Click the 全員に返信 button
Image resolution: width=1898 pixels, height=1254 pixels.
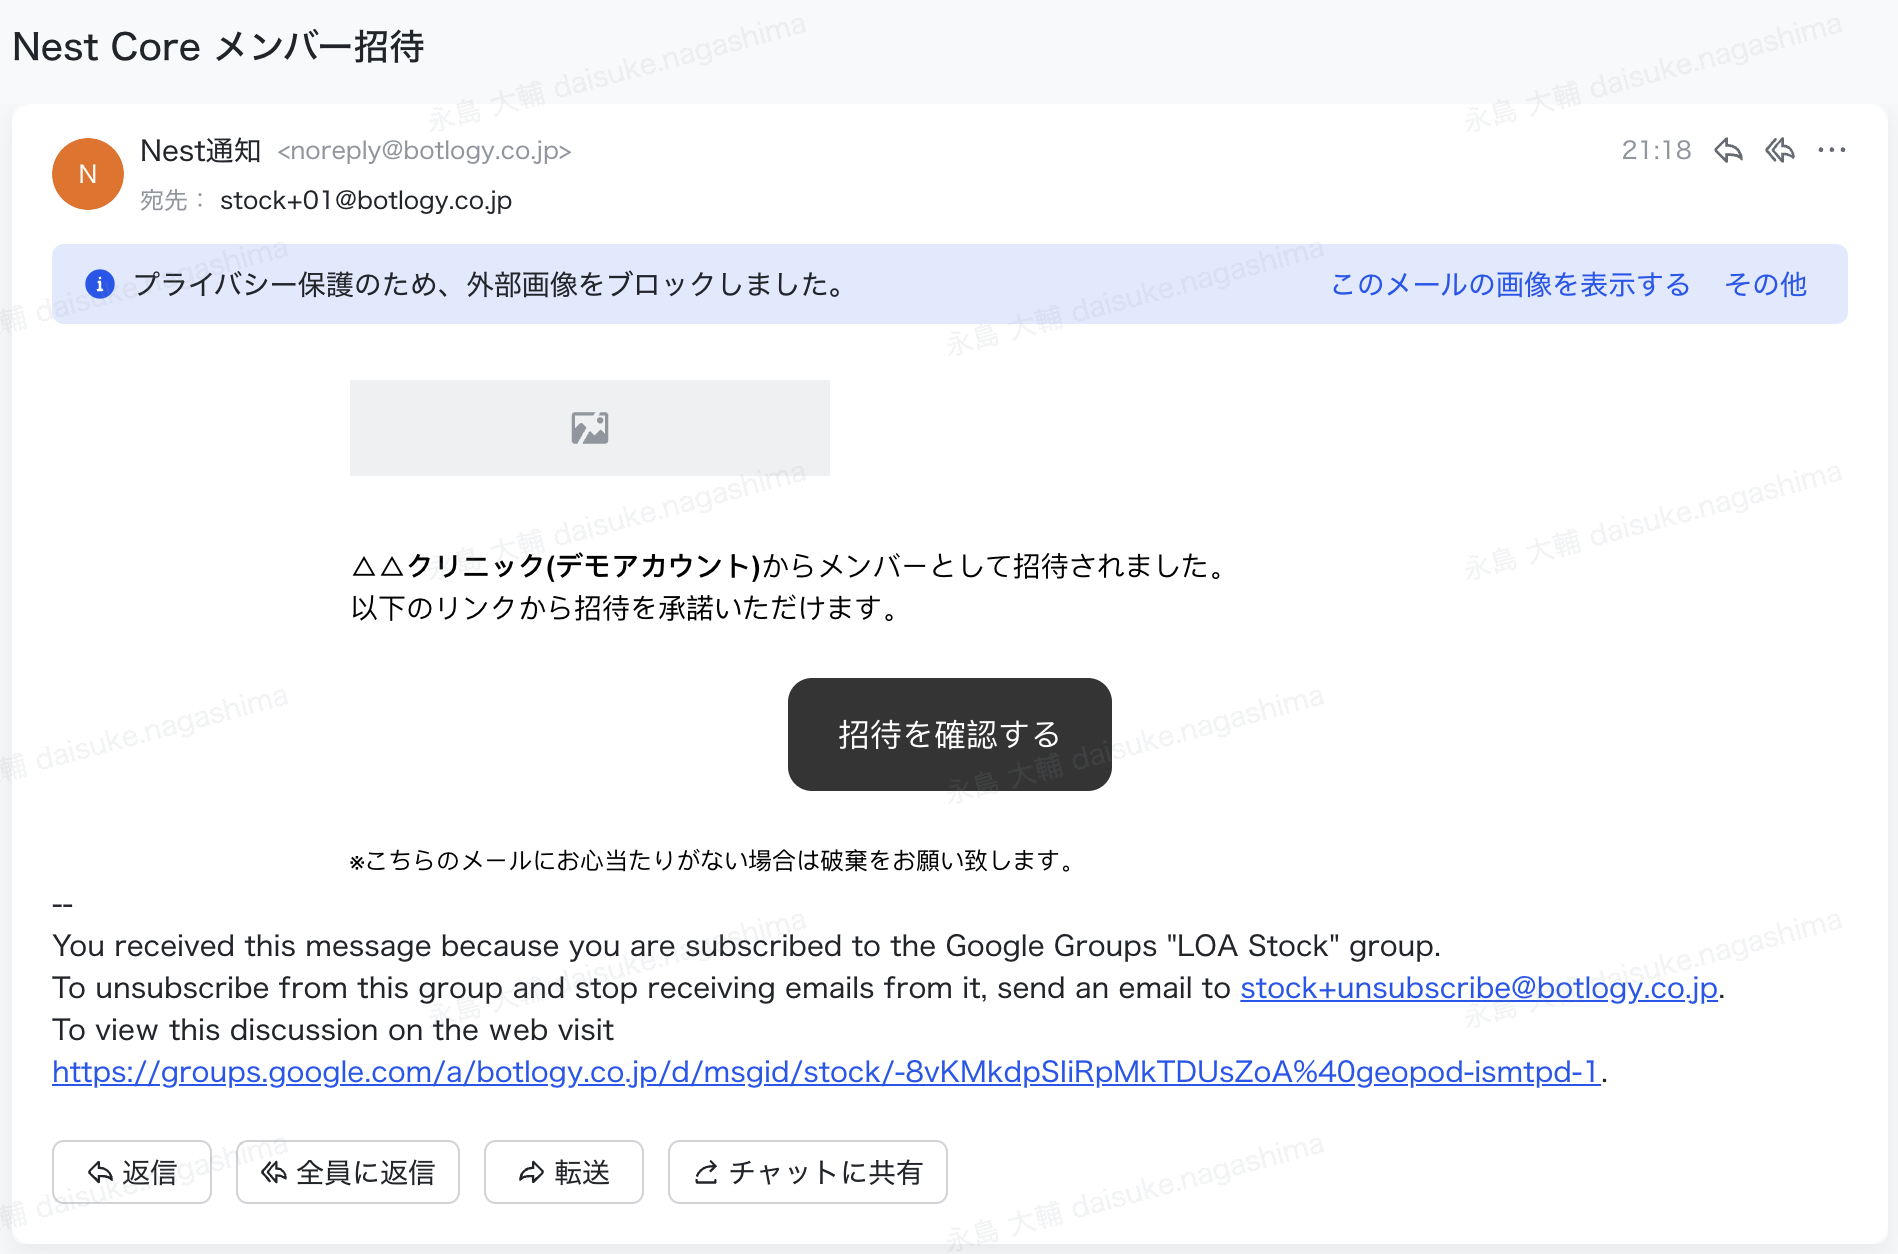click(348, 1172)
